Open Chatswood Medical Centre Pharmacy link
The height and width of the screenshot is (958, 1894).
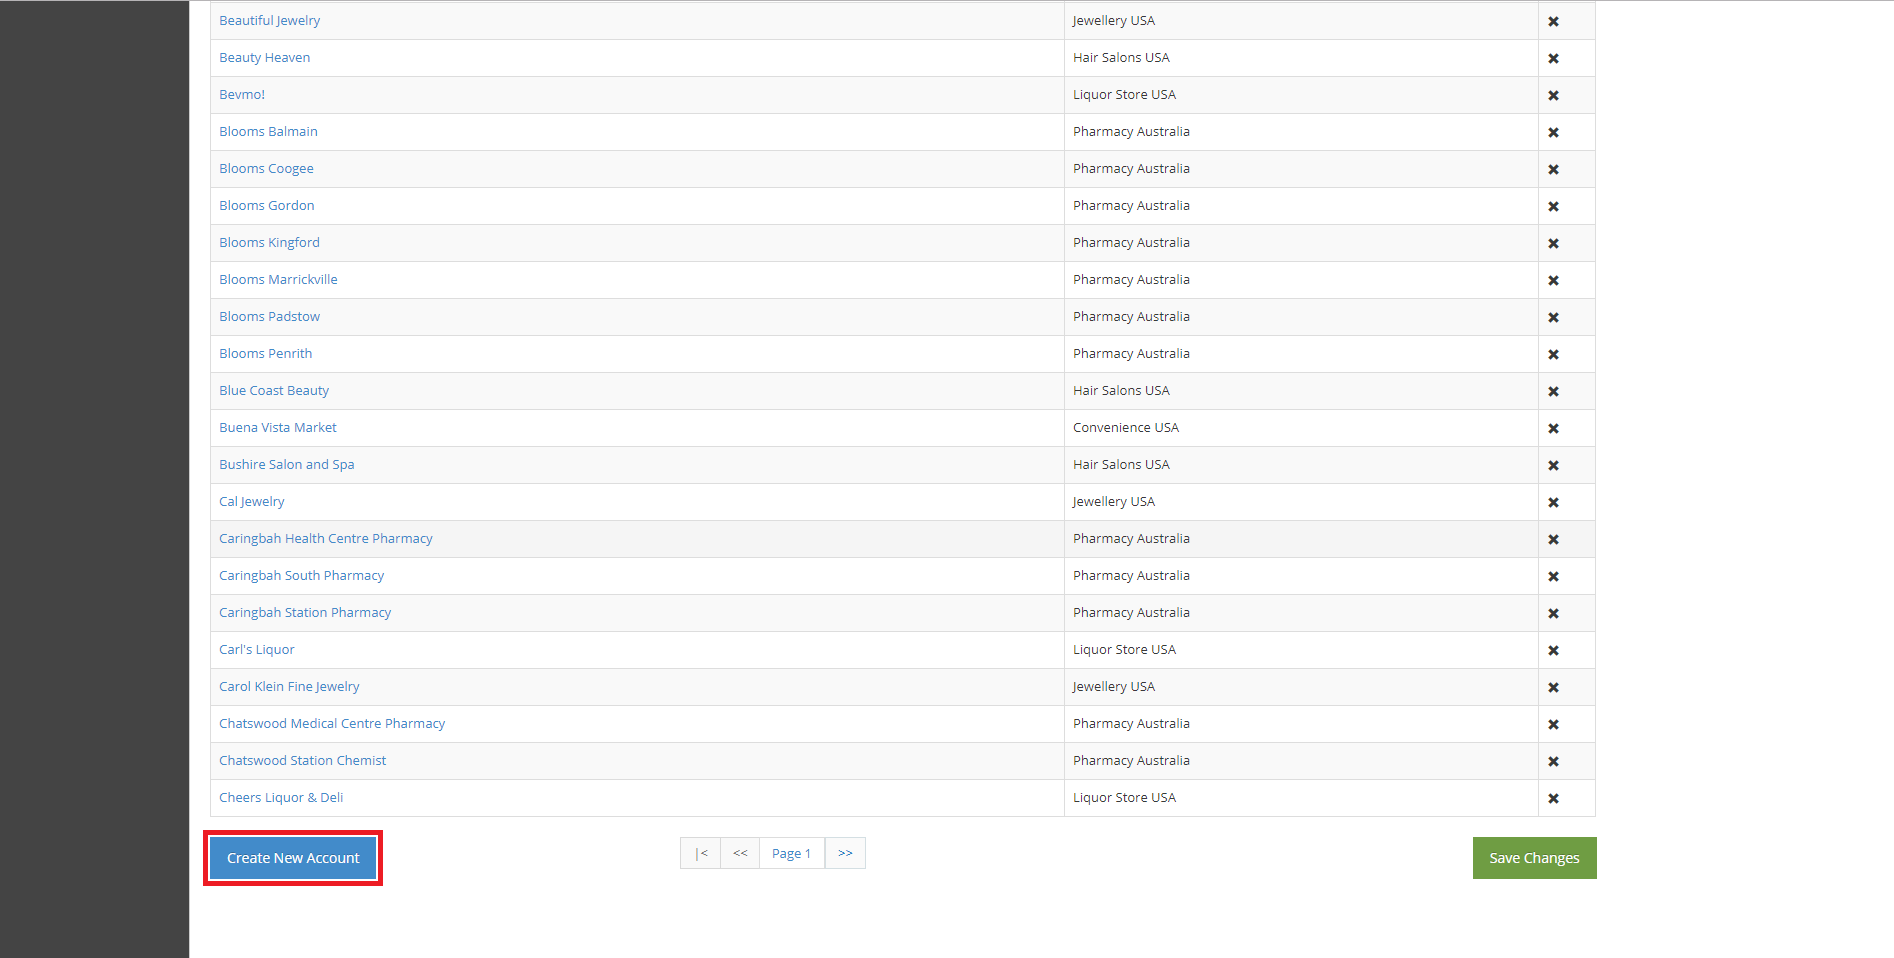pos(332,723)
